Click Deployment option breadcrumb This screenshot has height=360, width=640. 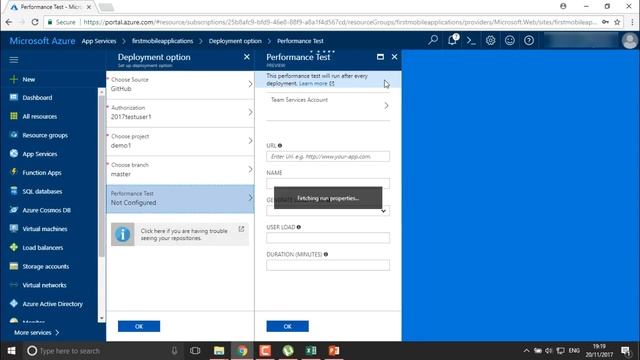click(x=235, y=41)
